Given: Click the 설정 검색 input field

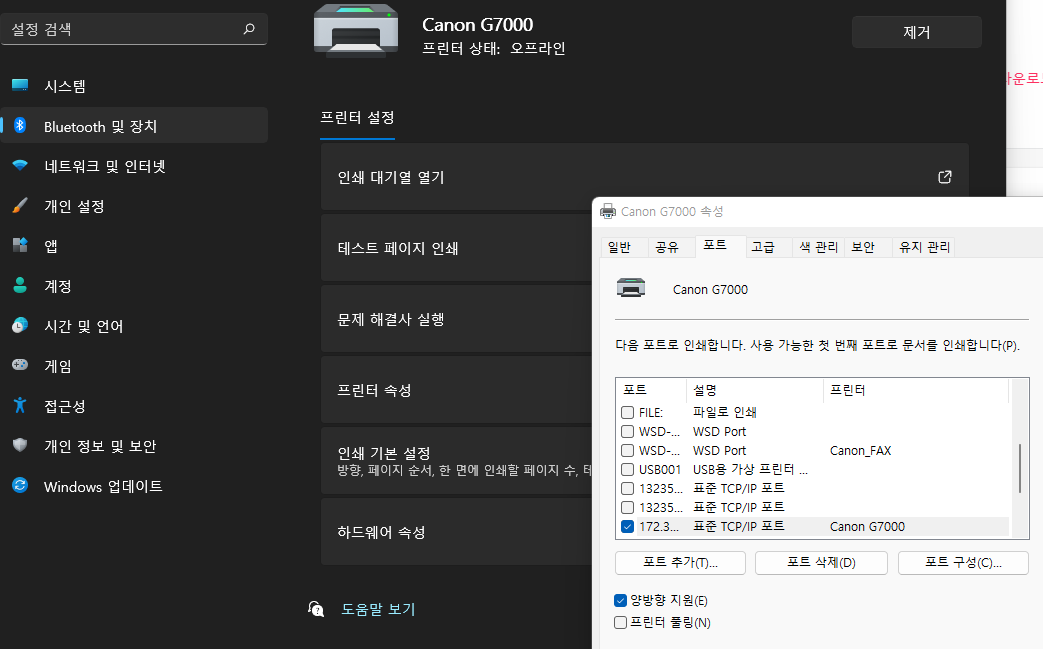Looking at the screenshot, I should tap(134, 29).
